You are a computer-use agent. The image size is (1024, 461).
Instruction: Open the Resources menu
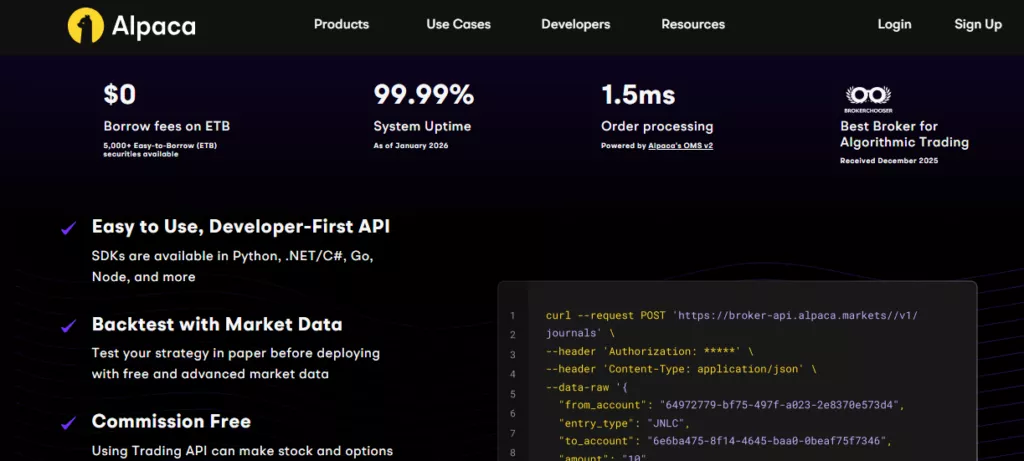(693, 25)
